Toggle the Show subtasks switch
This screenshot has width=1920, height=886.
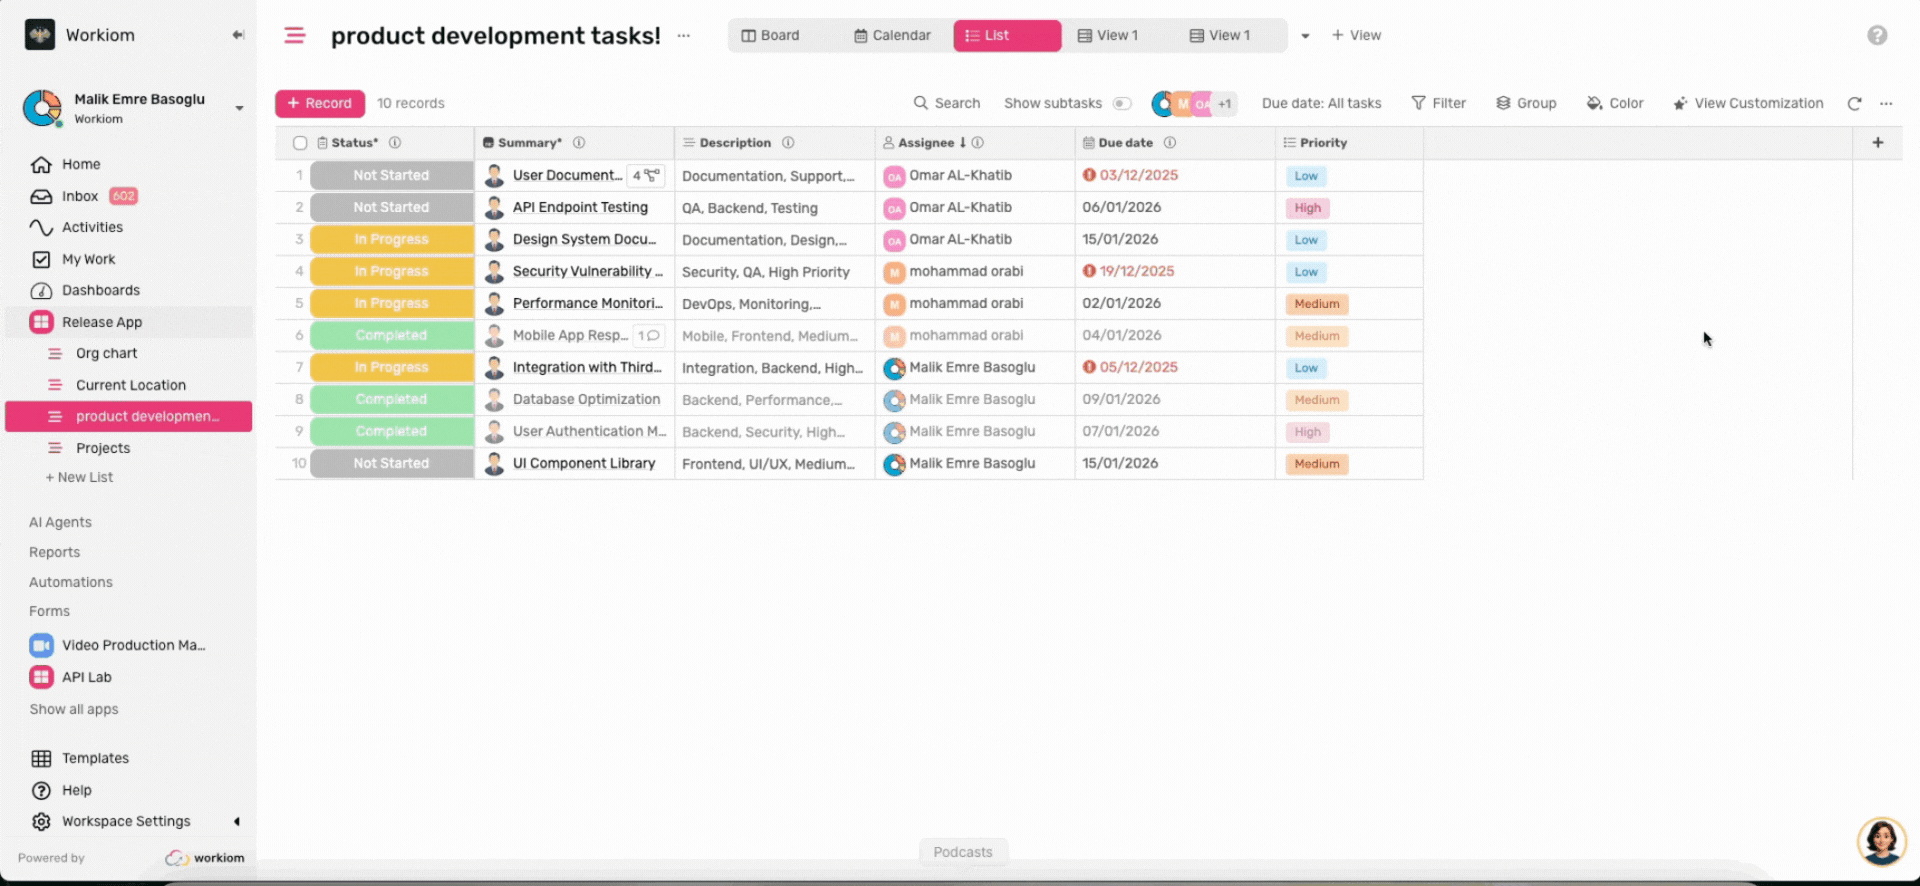pyautogui.click(x=1122, y=103)
